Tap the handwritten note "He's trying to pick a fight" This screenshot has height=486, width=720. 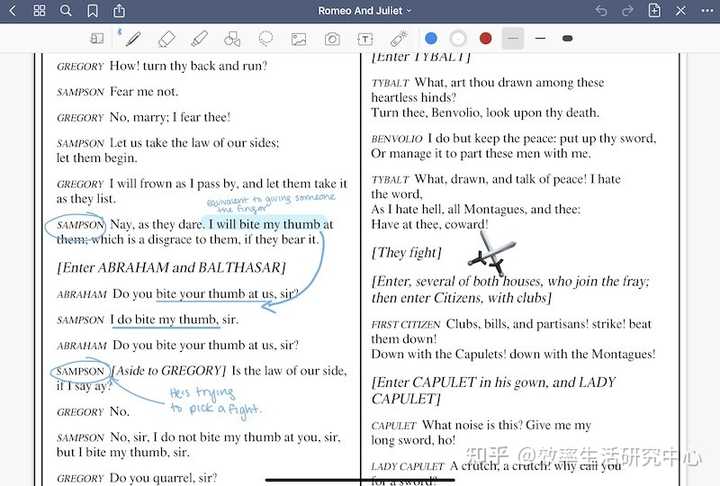coord(215,401)
